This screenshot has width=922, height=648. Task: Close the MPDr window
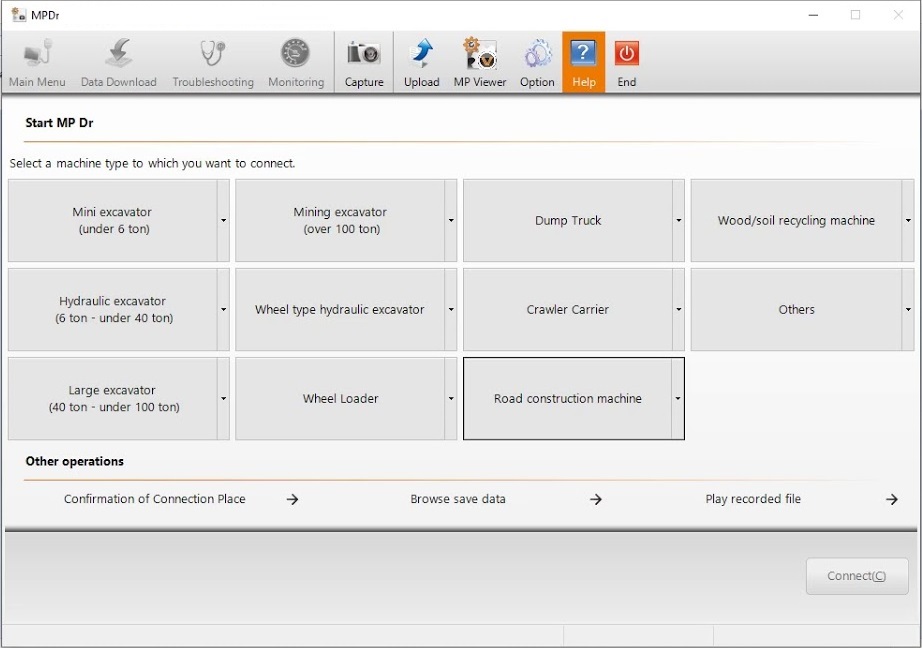pyautogui.click(x=898, y=15)
